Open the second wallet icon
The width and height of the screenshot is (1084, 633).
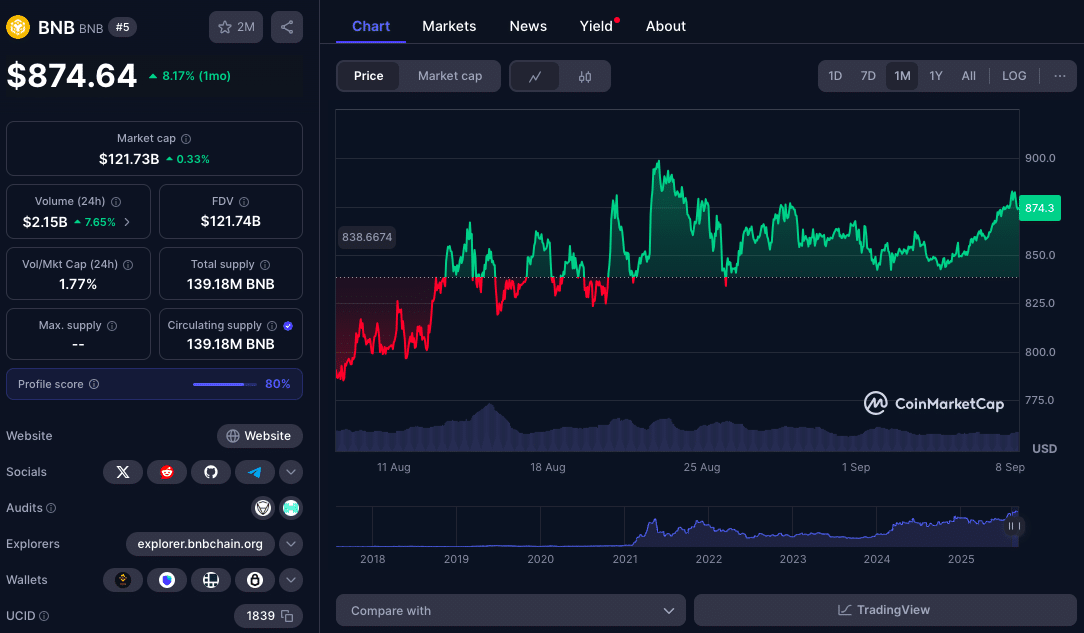[x=167, y=580]
